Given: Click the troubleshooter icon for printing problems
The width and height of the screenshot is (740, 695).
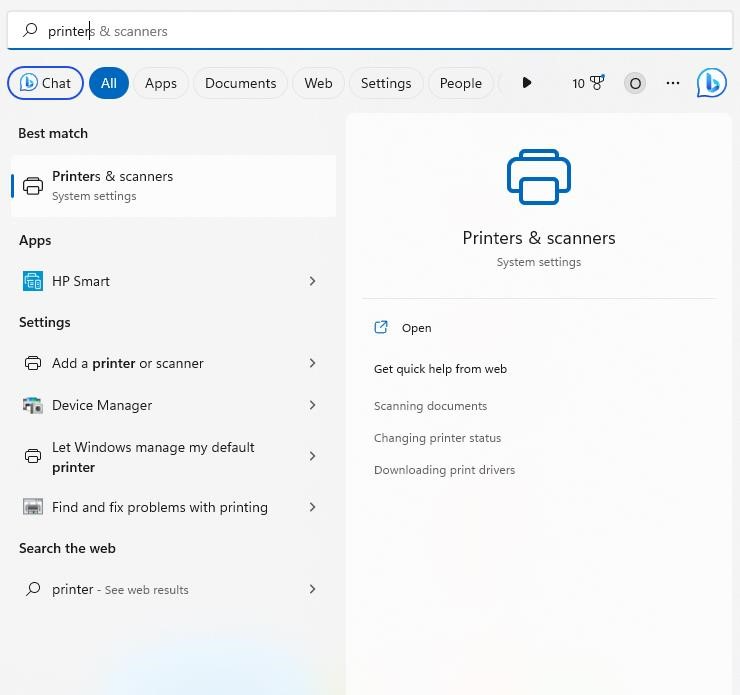Looking at the screenshot, I should (x=33, y=507).
